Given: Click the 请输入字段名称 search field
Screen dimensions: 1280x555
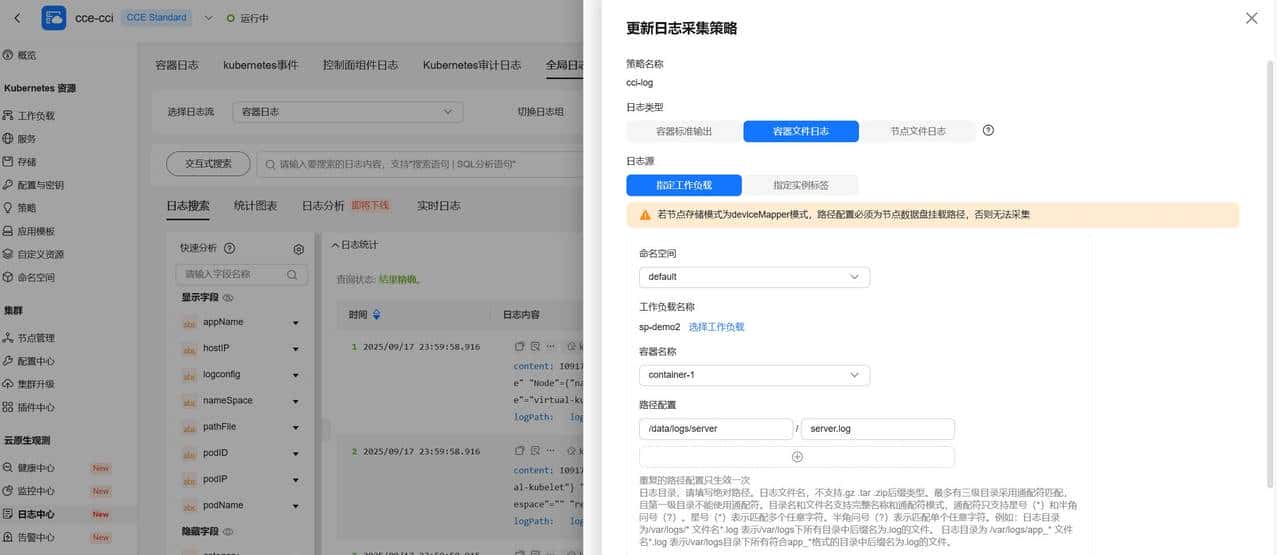Looking at the screenshot, I should point(241,274).
